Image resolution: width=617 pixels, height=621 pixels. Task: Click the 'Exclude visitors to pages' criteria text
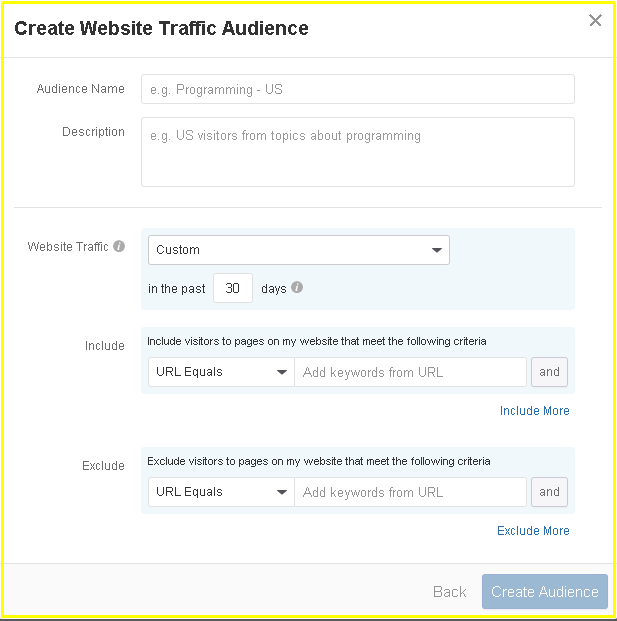pyautogui.click(x=318, y=461)
